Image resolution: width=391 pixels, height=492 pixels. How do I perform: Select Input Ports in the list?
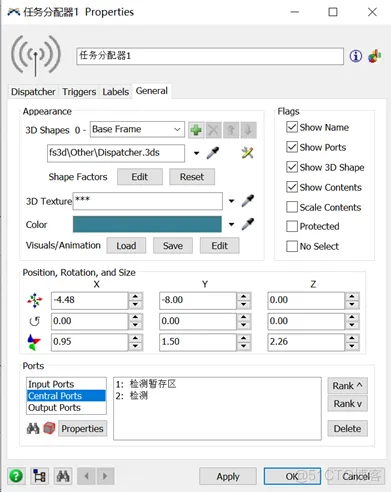tap(66, 384)
